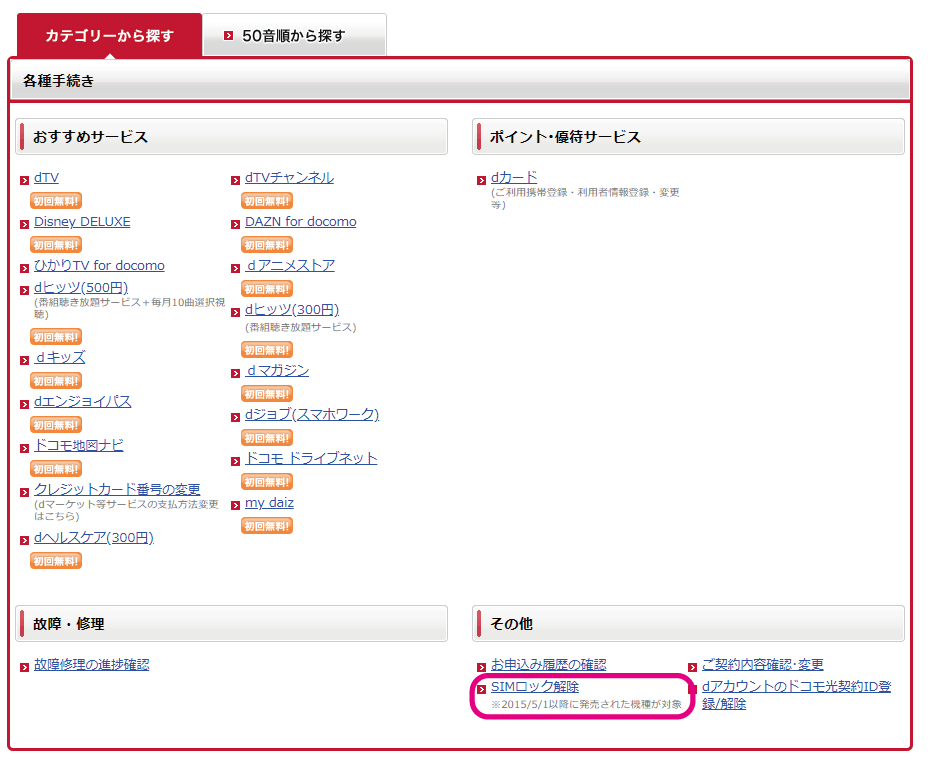Image resolution: width=930 pixels, height=762 pixels.
Task: Click red arrow icon beside dアニメストア
Action: 235,268
